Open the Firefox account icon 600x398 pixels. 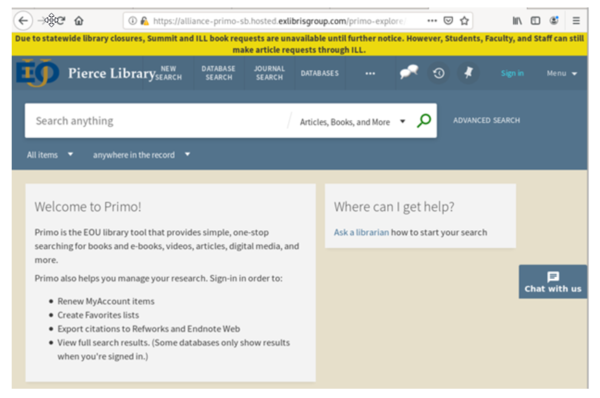(554, 21)
